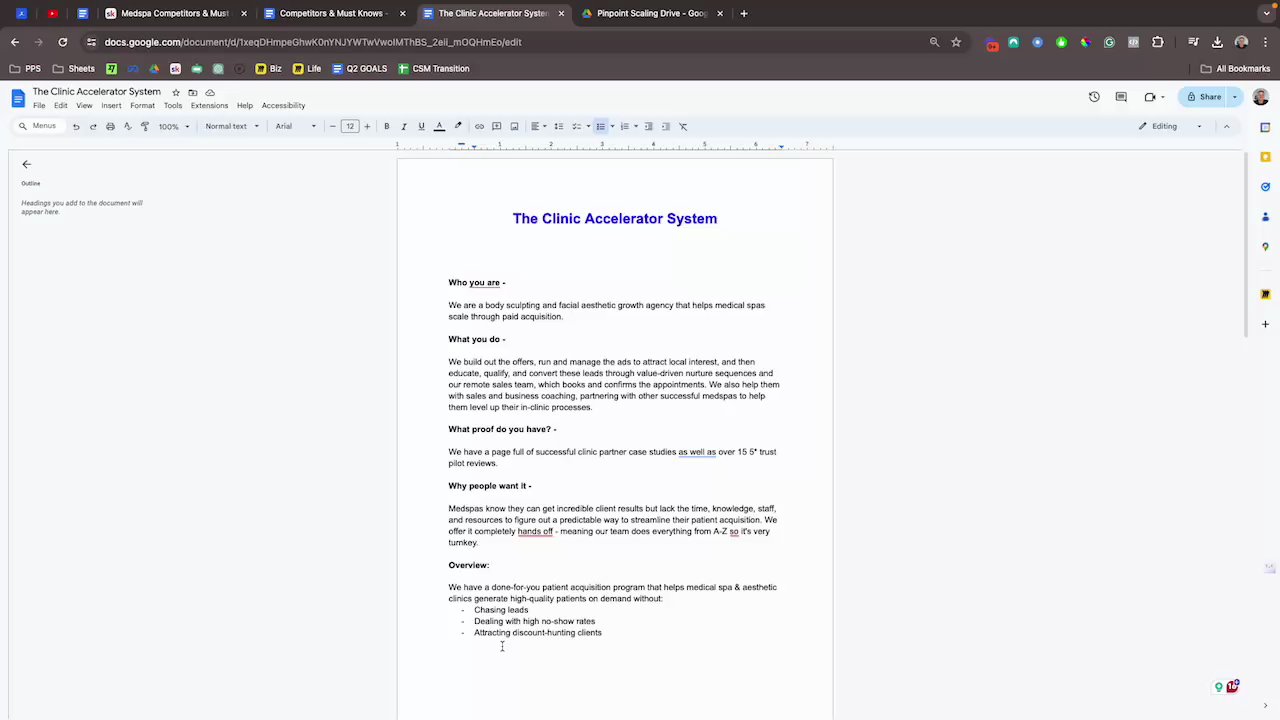Image resolution: width=1280 pixels, height=720 pixels.
Task: Expand bulleted list style options
Action: [x=612, y=126]
